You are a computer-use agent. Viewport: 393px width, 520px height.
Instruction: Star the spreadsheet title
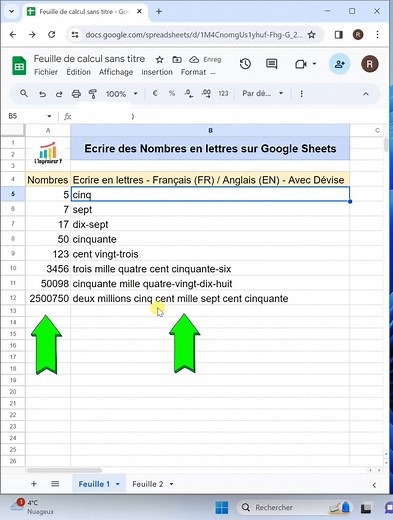[160, 60]
